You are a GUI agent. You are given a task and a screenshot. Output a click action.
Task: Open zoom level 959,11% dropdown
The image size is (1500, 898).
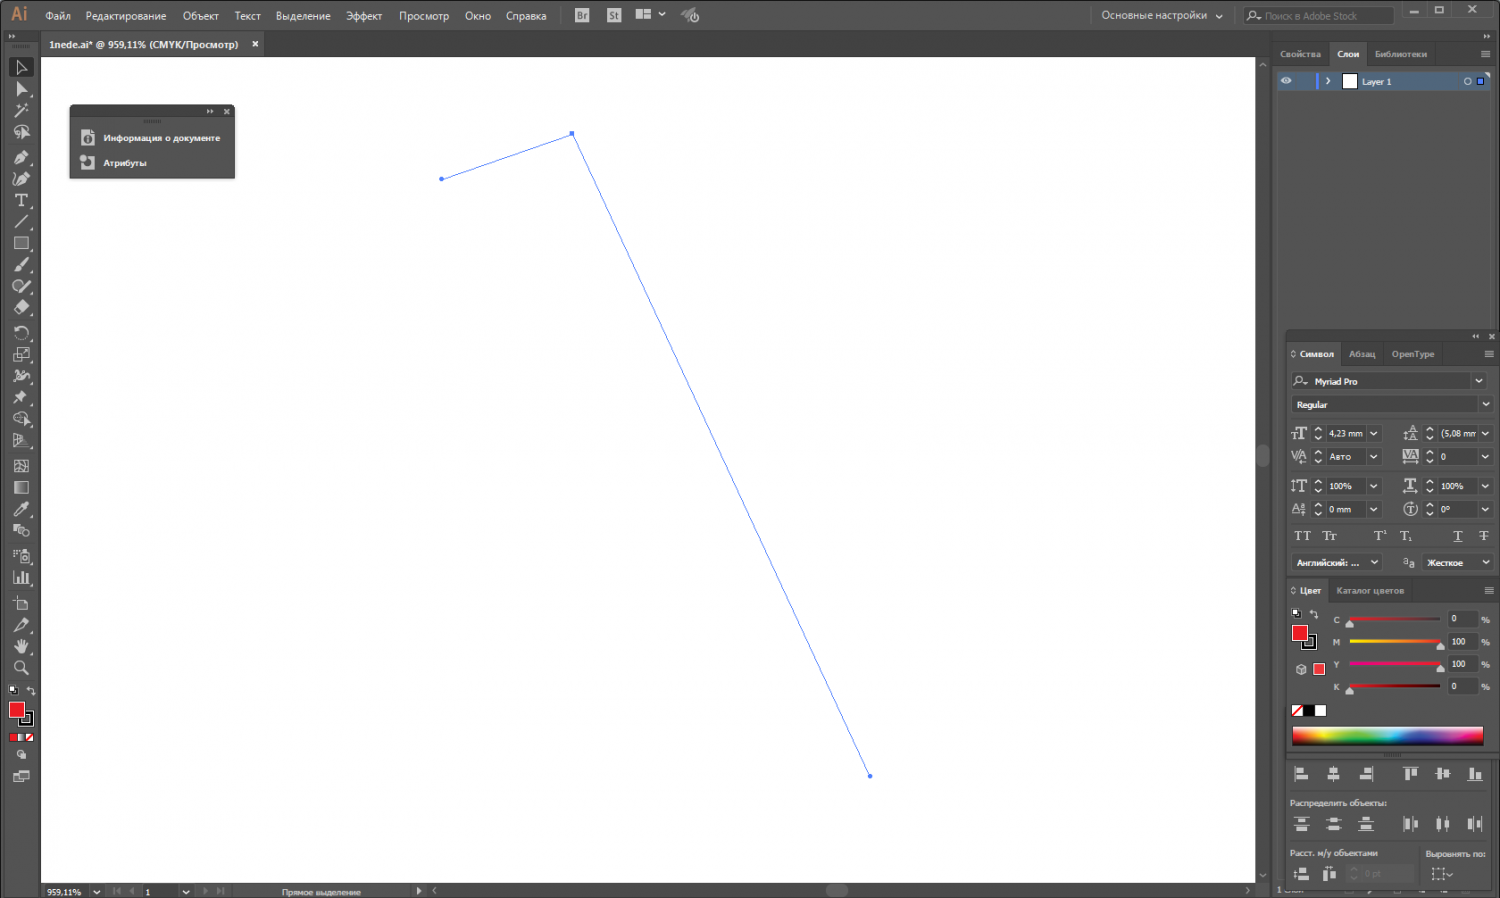click(97, 891)
